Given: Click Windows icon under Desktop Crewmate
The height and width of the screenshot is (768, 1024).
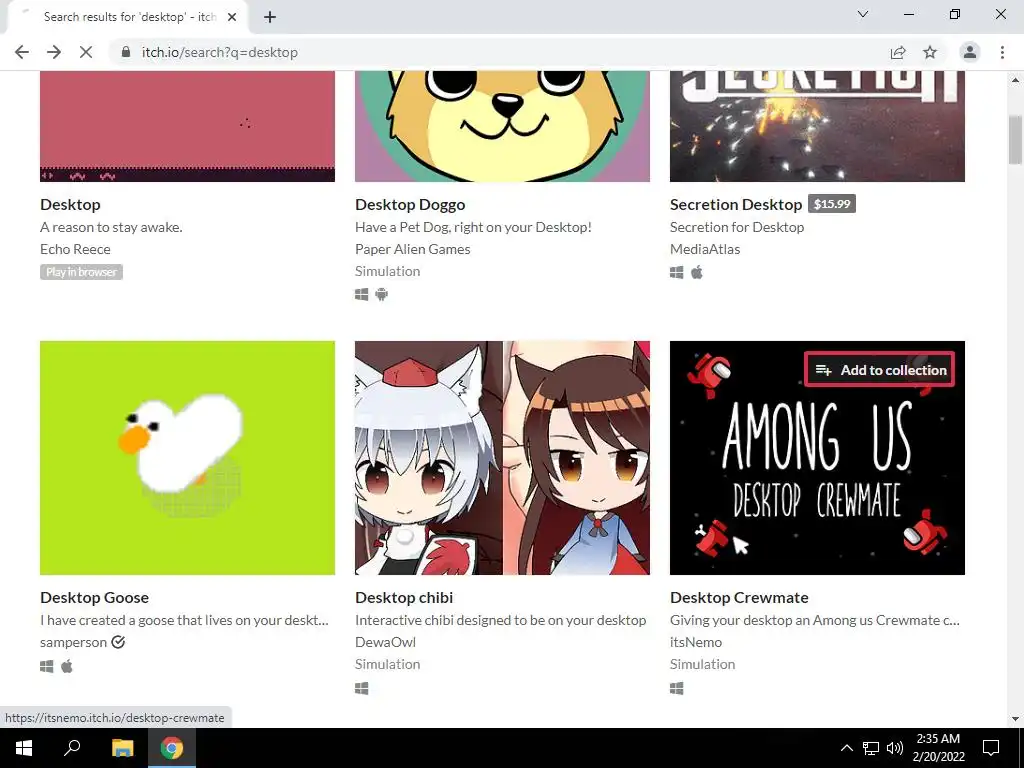Looking at the screenshot, I should pos(677,688).
